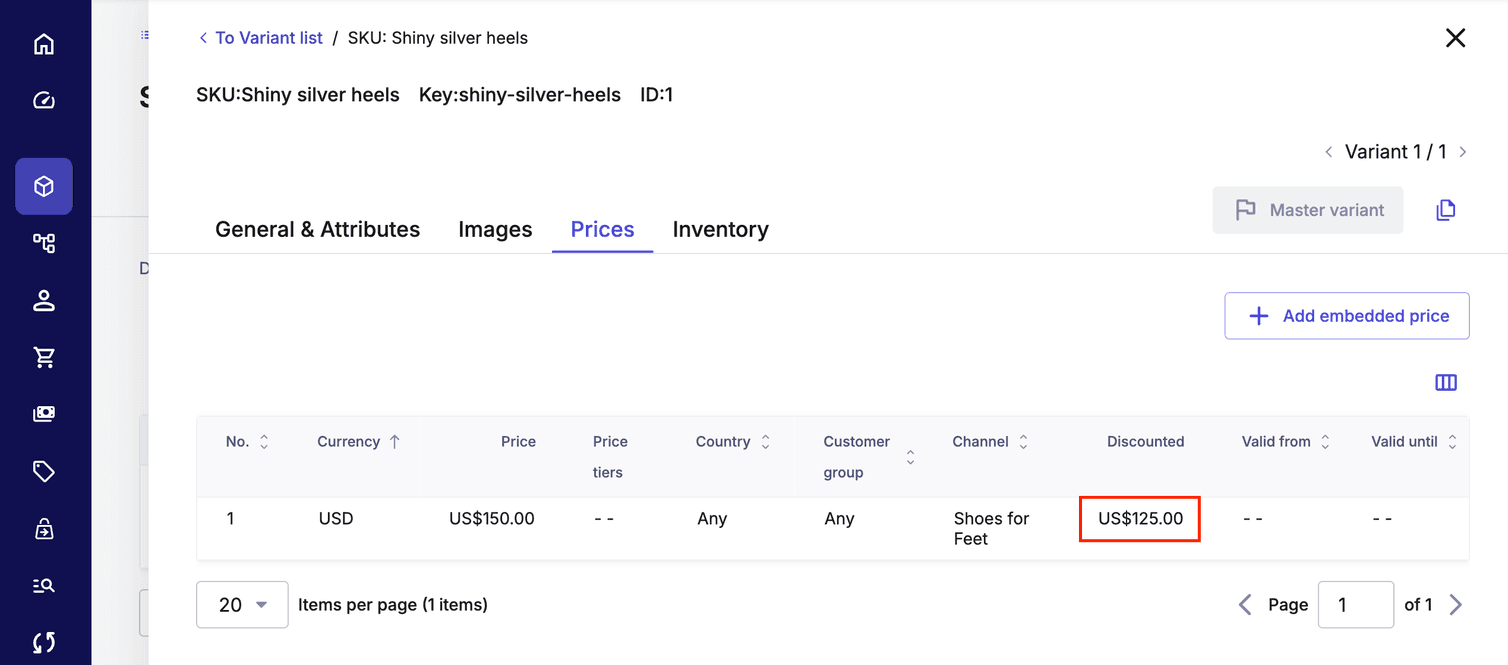
Task: Open the column settings icon above the table
Action: [1445, 382]
